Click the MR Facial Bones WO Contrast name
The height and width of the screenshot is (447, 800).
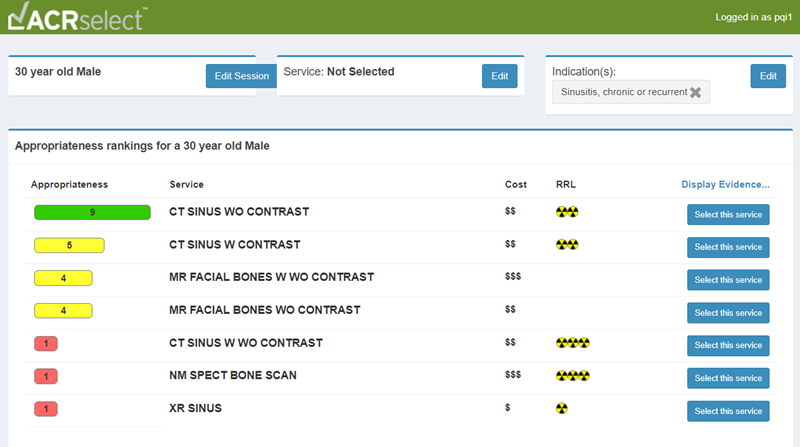coord(264,310)
